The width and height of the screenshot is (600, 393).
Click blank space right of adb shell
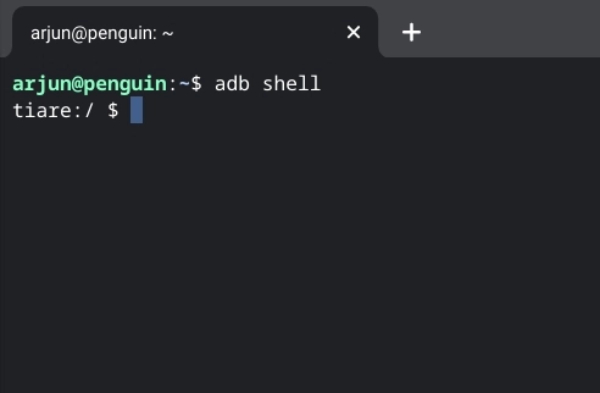(459, 83)
